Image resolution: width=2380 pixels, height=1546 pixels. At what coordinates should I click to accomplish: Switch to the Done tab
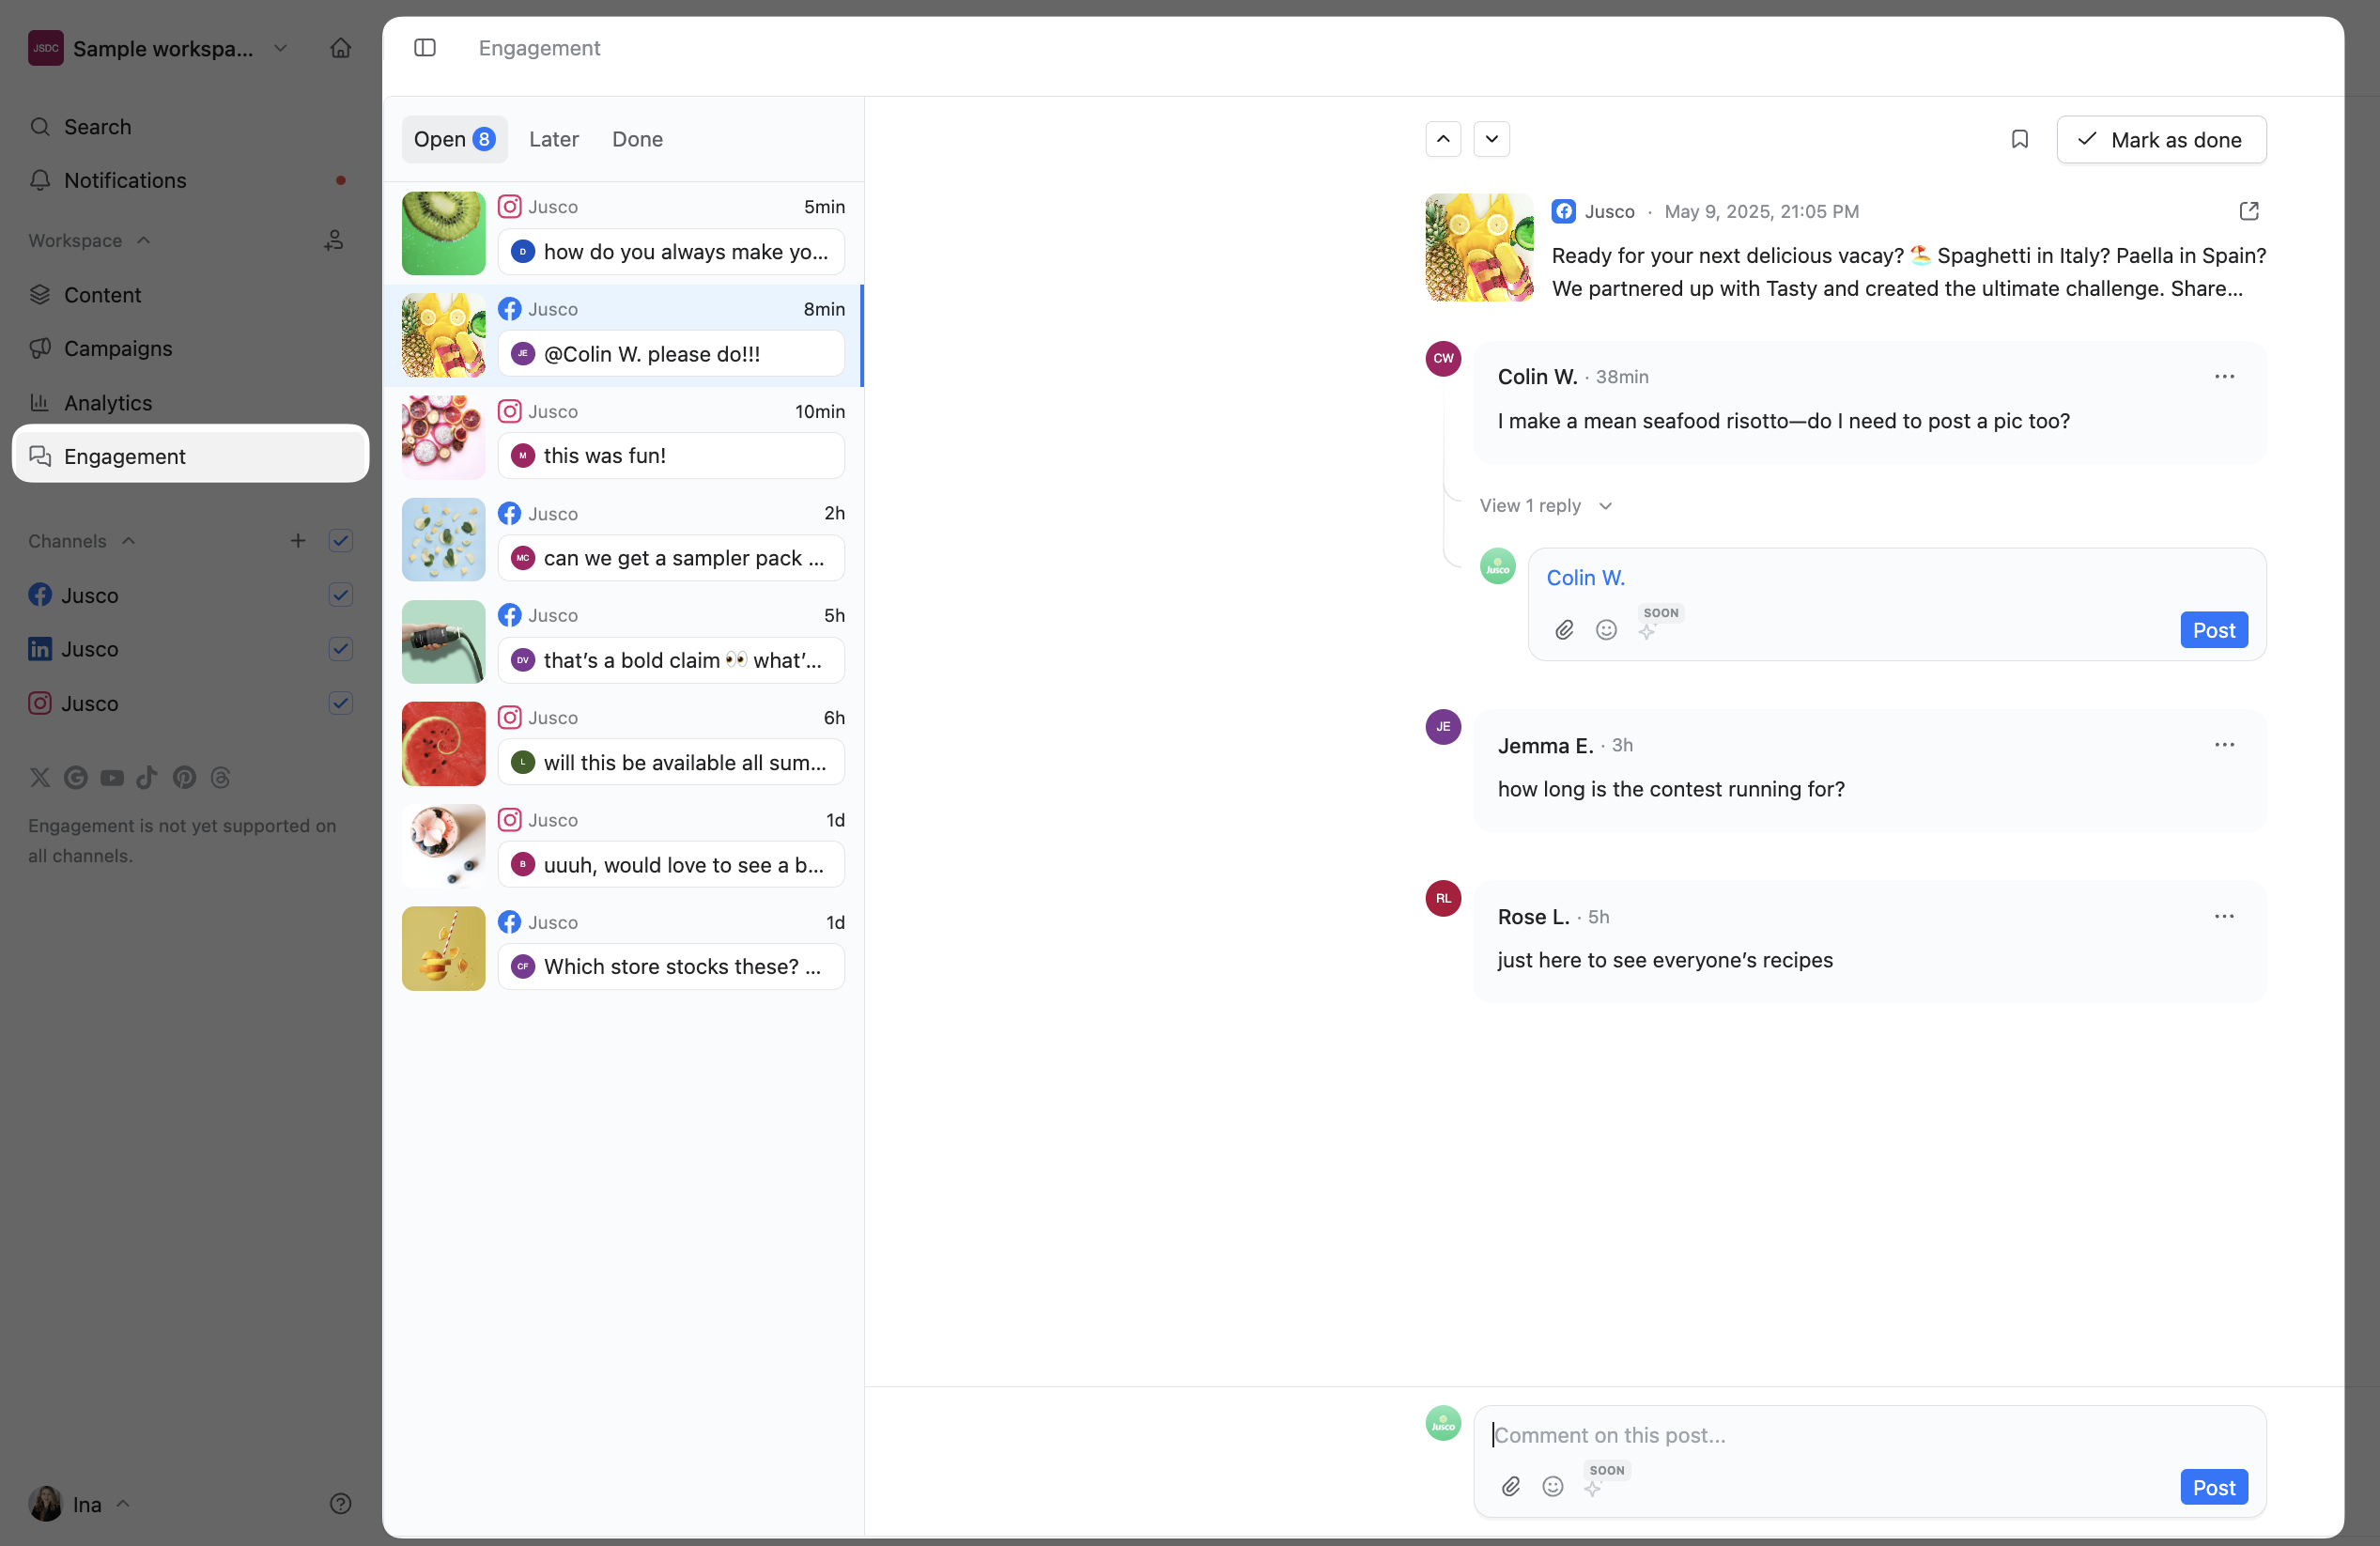(637, 139)
